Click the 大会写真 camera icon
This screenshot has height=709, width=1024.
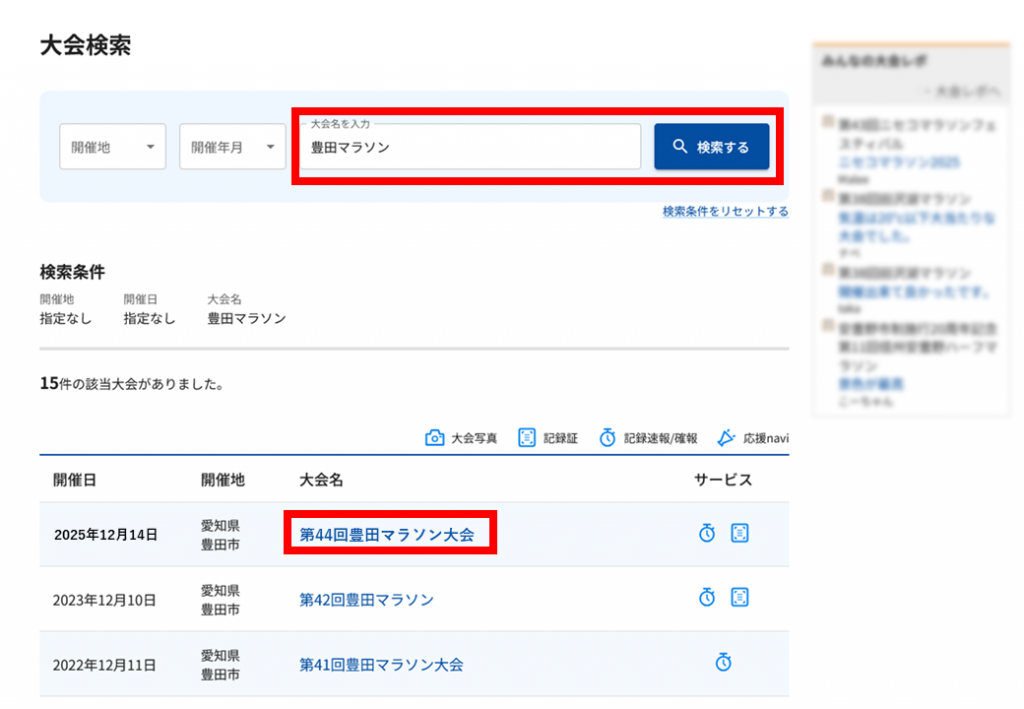pyautogui.click(x=434, y=438)
